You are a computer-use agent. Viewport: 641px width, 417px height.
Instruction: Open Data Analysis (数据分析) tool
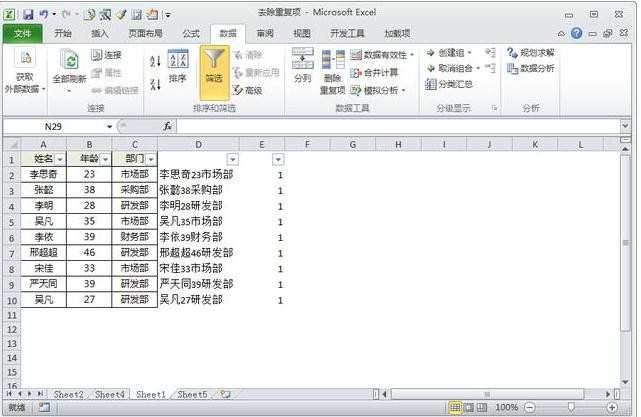pyautogui.click(x=531, y=68)
